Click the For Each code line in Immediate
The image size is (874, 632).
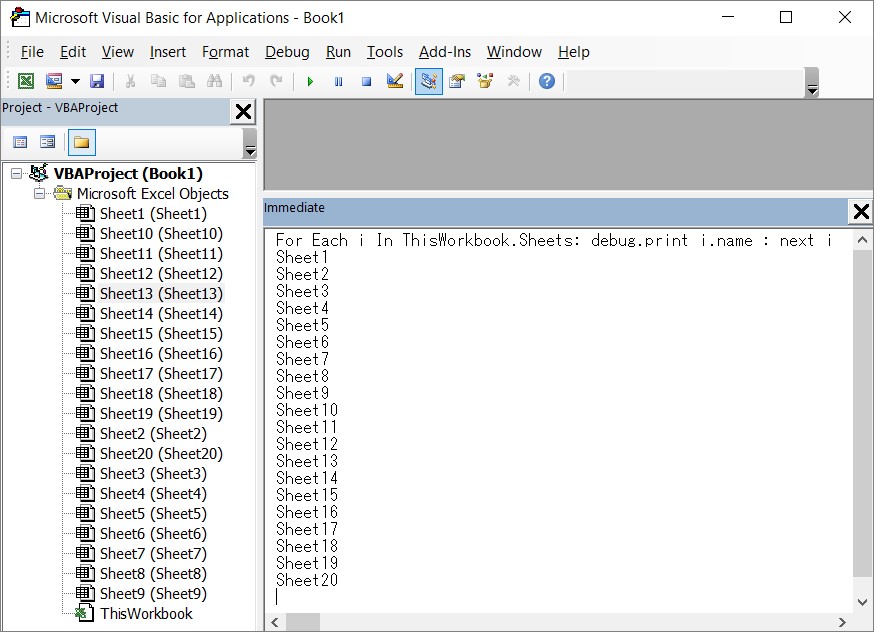click(553, 240)
